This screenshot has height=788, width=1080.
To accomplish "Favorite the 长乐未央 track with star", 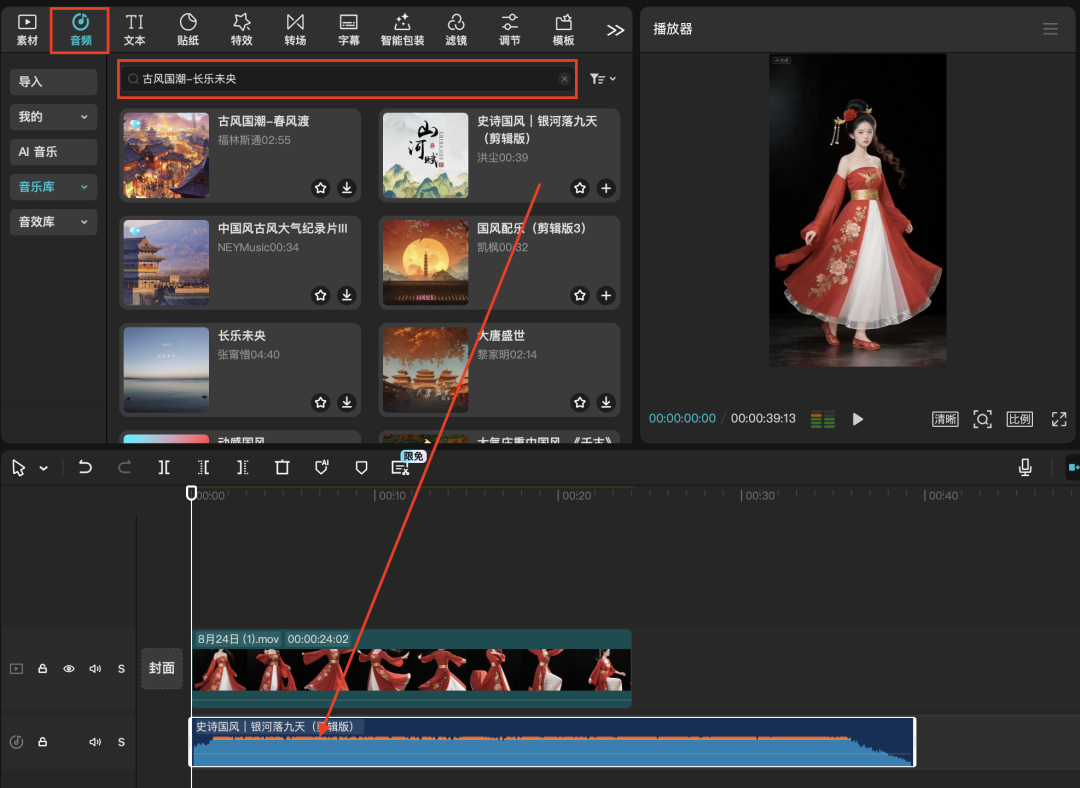I will (x=320, y=402).
